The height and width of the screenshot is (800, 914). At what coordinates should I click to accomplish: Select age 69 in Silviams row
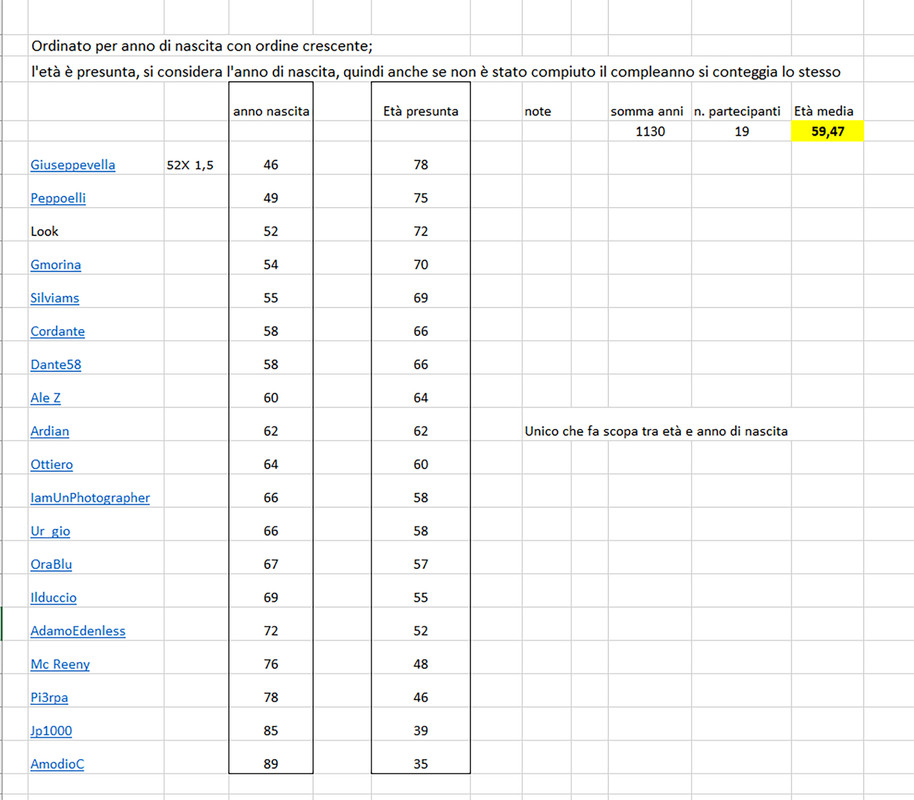[421, 298]
